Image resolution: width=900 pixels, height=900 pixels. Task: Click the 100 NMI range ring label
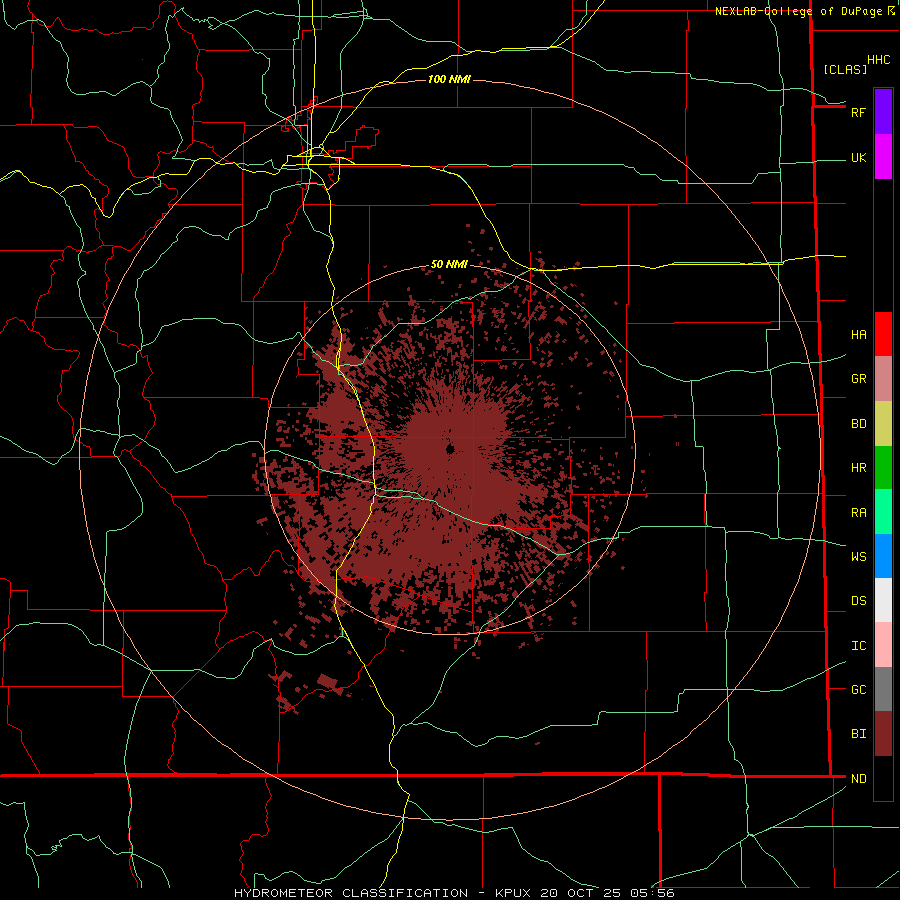[x=449, y=79]
